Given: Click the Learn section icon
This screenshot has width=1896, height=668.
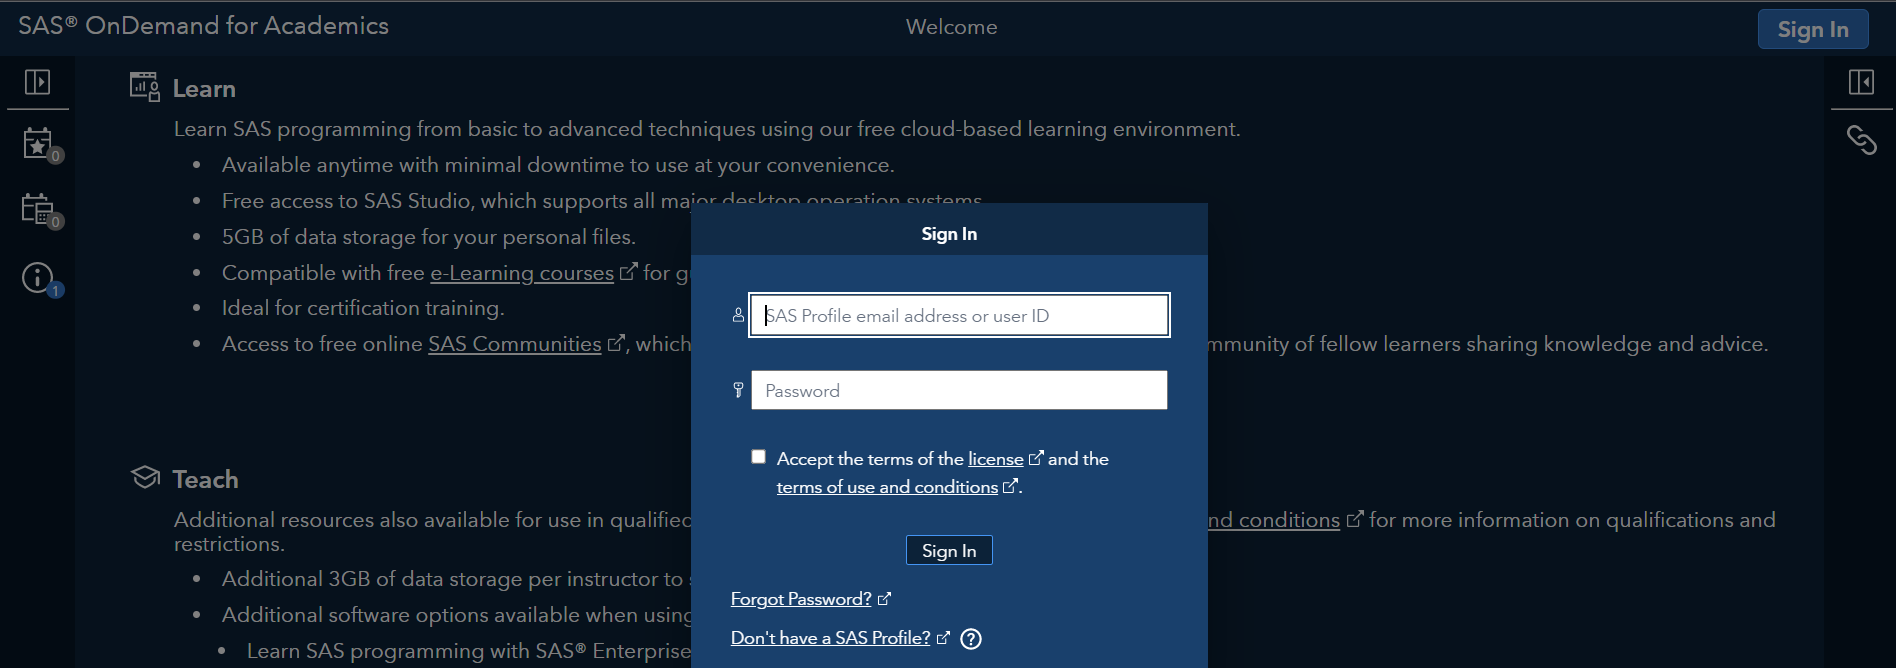Looking at the screenshot, I should (x=145, y=87).
